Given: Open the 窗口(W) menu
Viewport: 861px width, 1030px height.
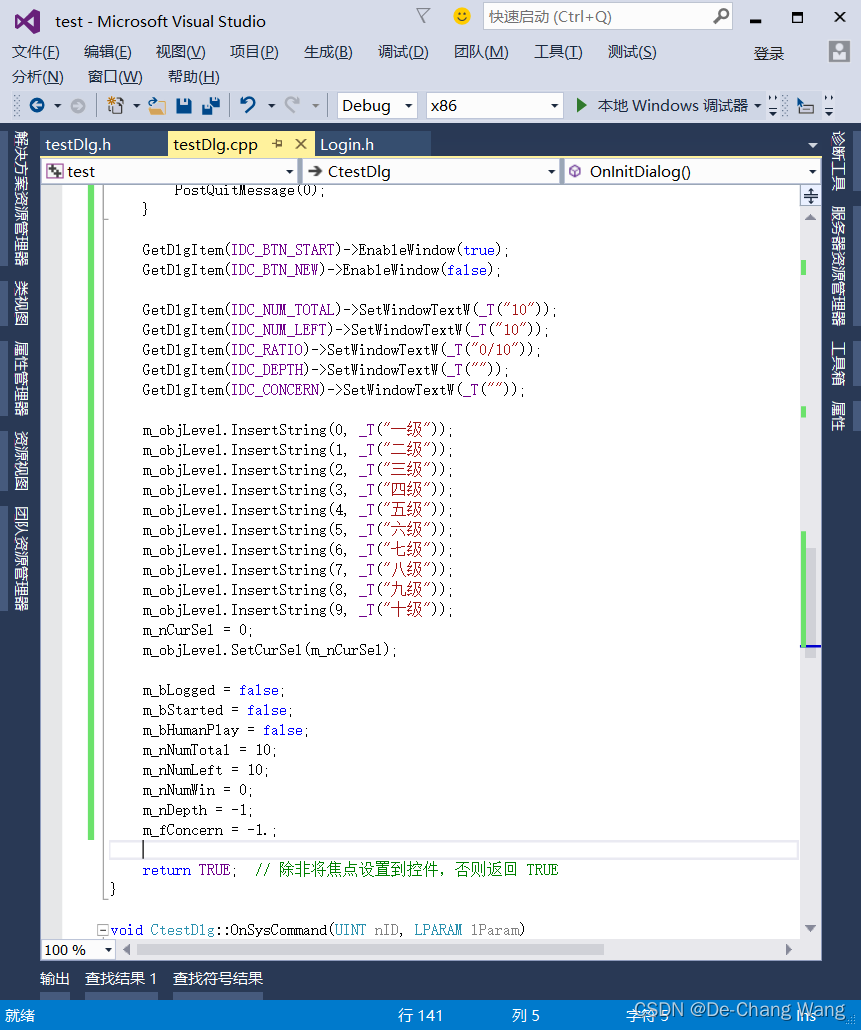Looking at the screenshot, I should click(115, 77).
